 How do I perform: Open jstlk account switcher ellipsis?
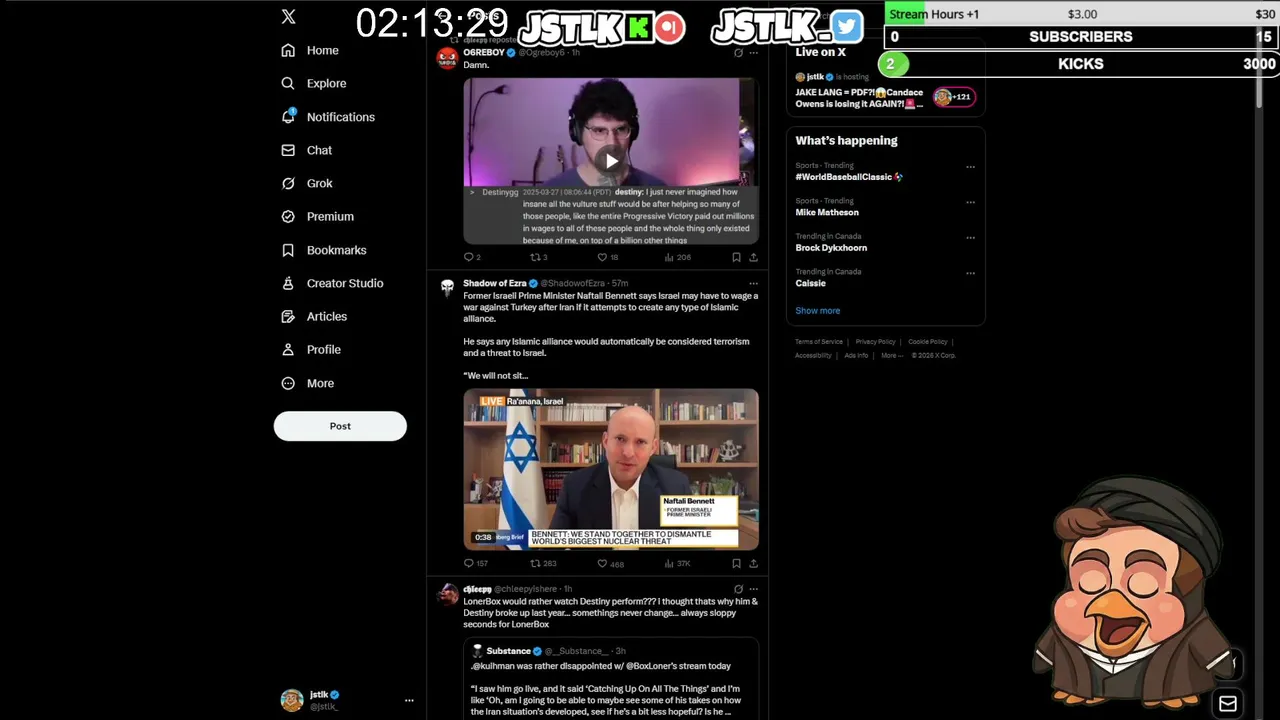pyautogui.click(x=409, y=700)
